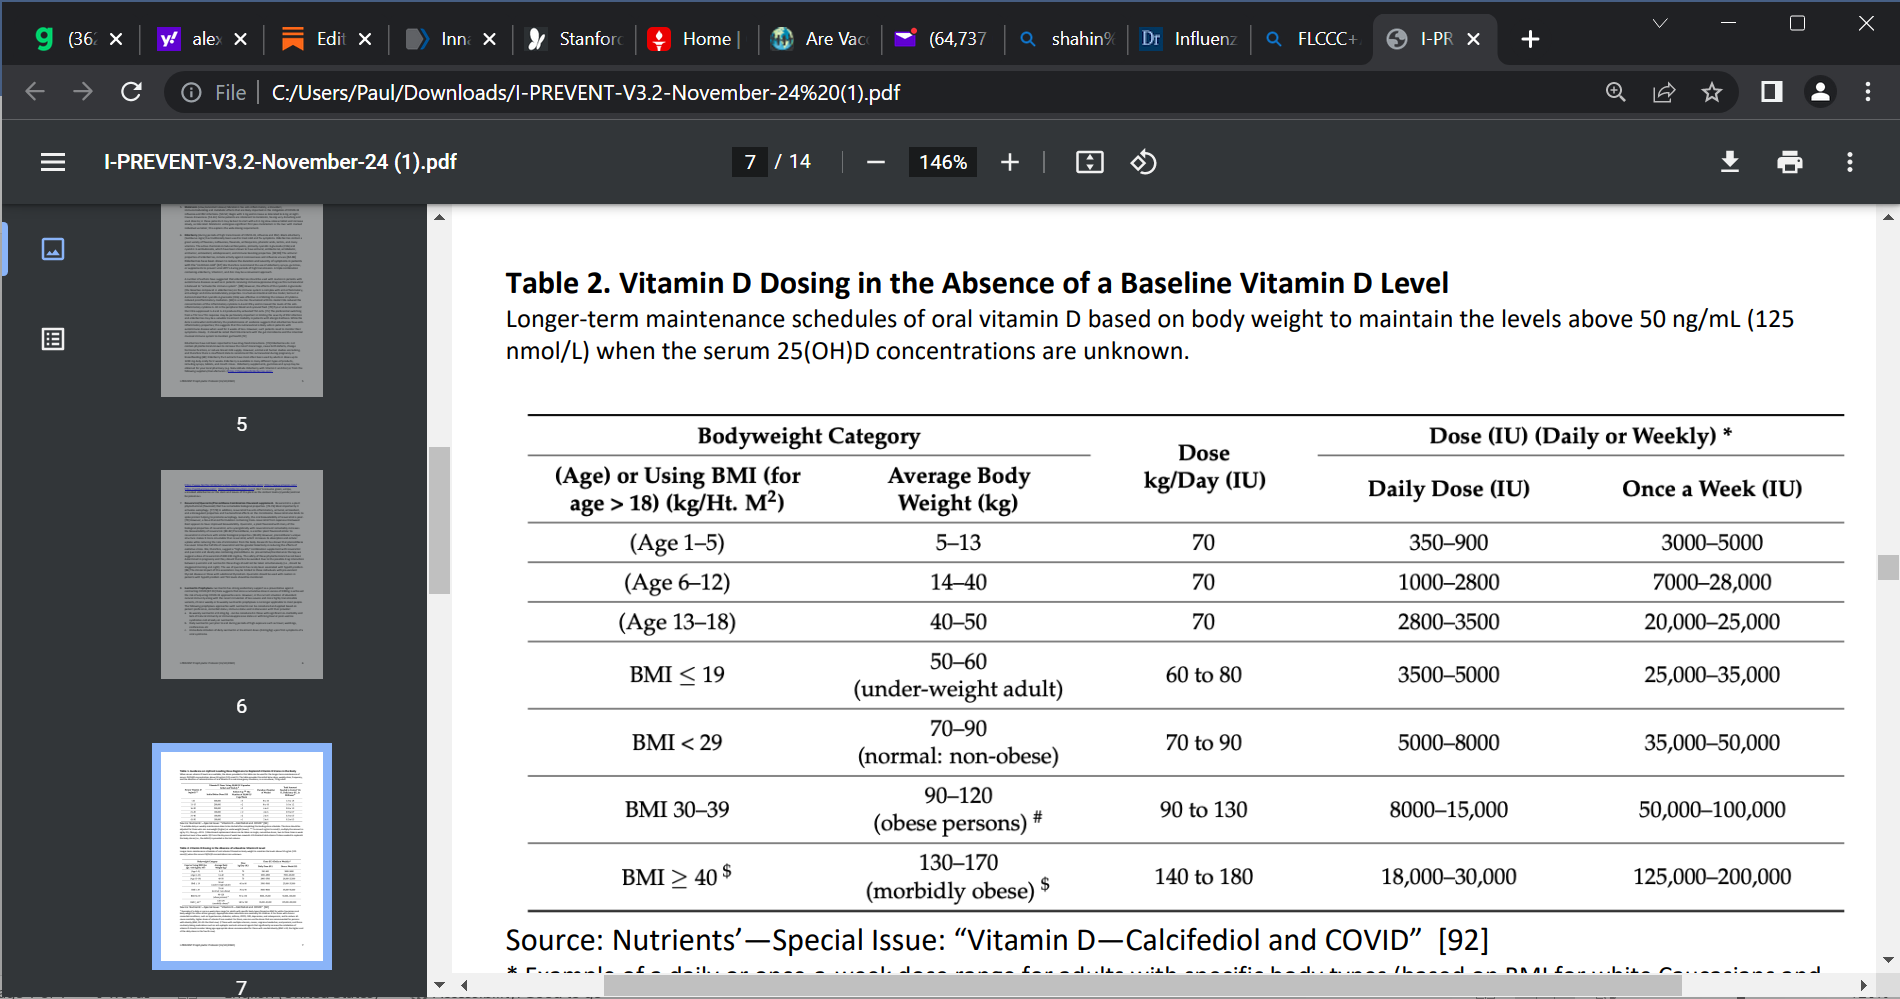Close the first (36 tab

[116, 39]
